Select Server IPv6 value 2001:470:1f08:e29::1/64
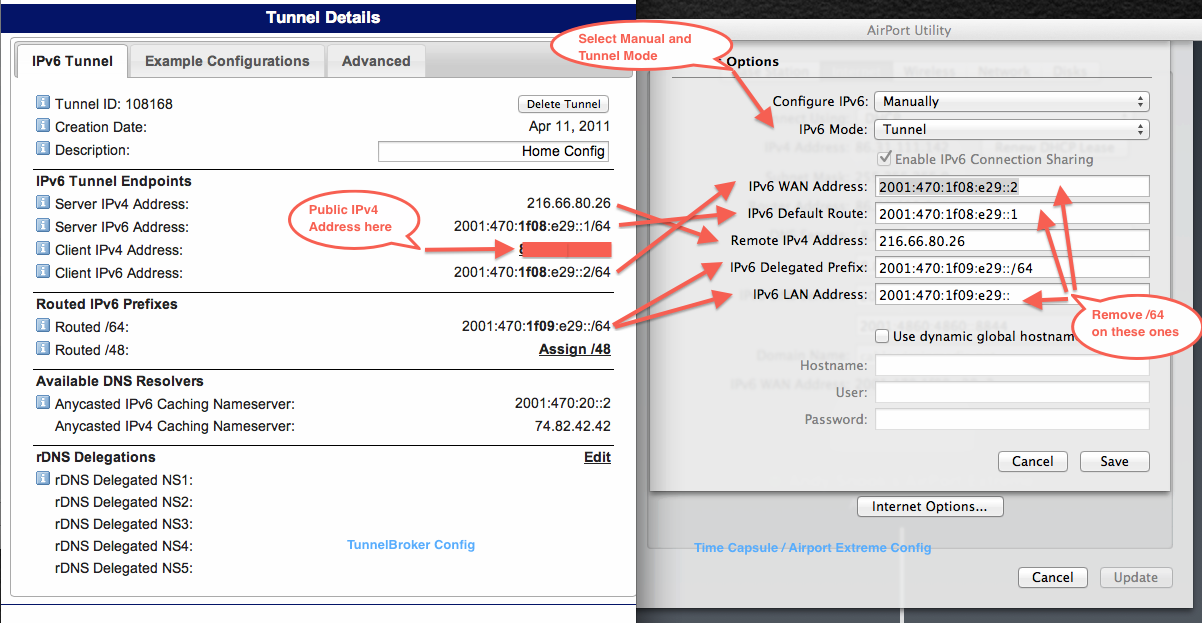 pos(532,227)
